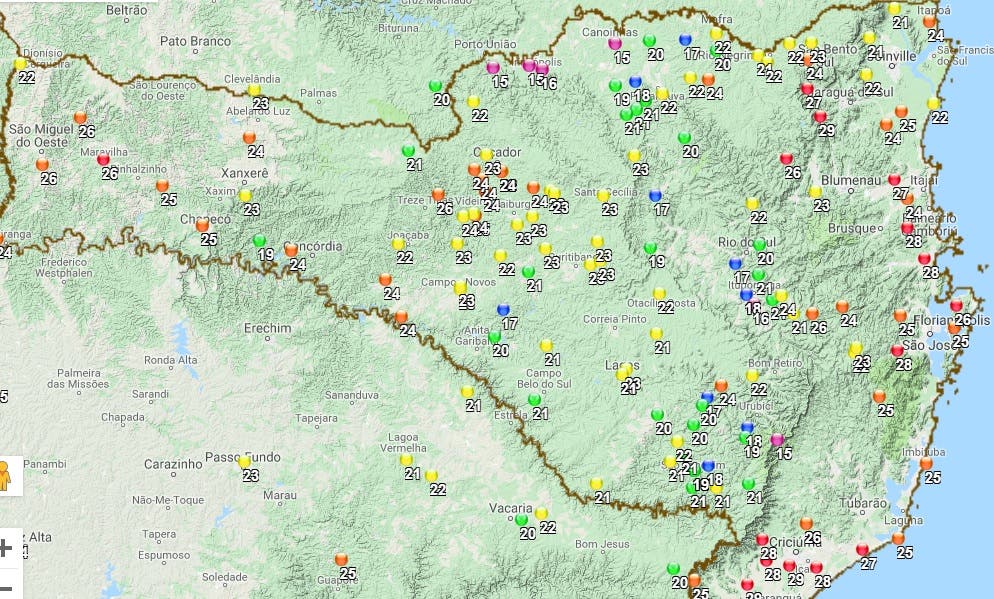Image resolution: width=994 pixels, height=599 pixels.
Task: Zoom in with the plus button
Action: [x=5, y=547]
